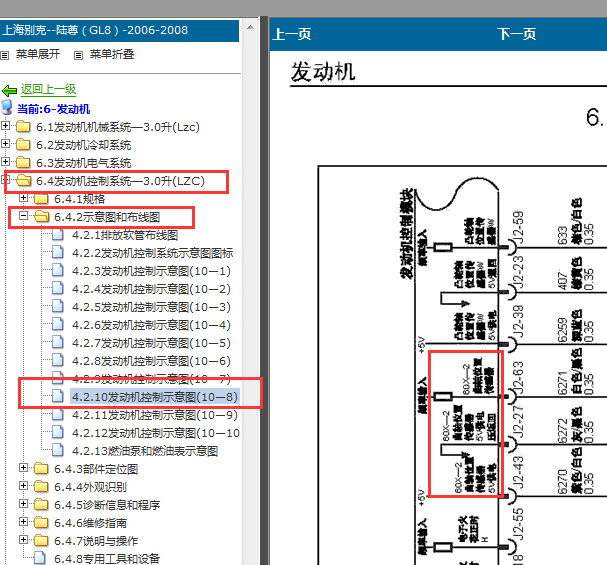Click the green back arrow icon
607x565 pixels.
pos(9,91)
